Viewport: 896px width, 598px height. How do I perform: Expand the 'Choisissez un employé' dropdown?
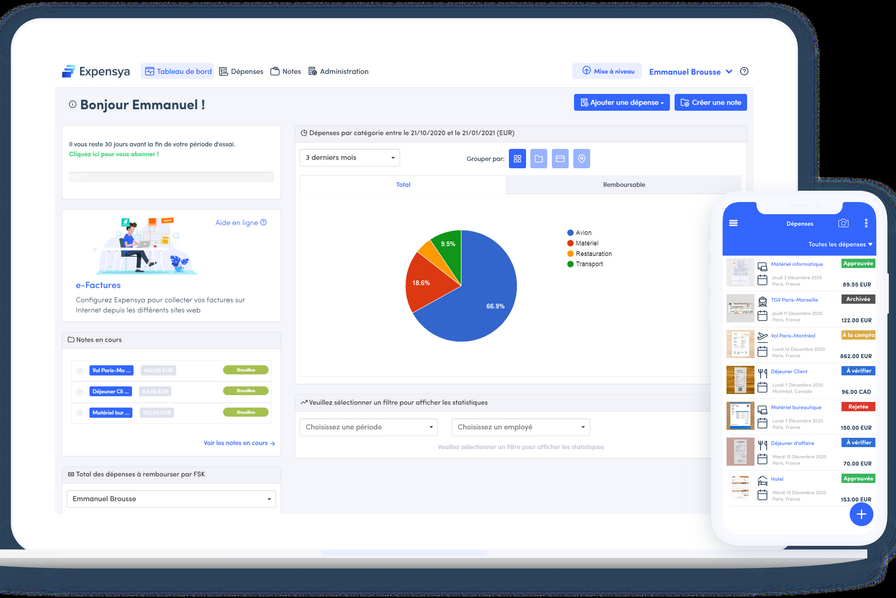(x=519, y=427)
